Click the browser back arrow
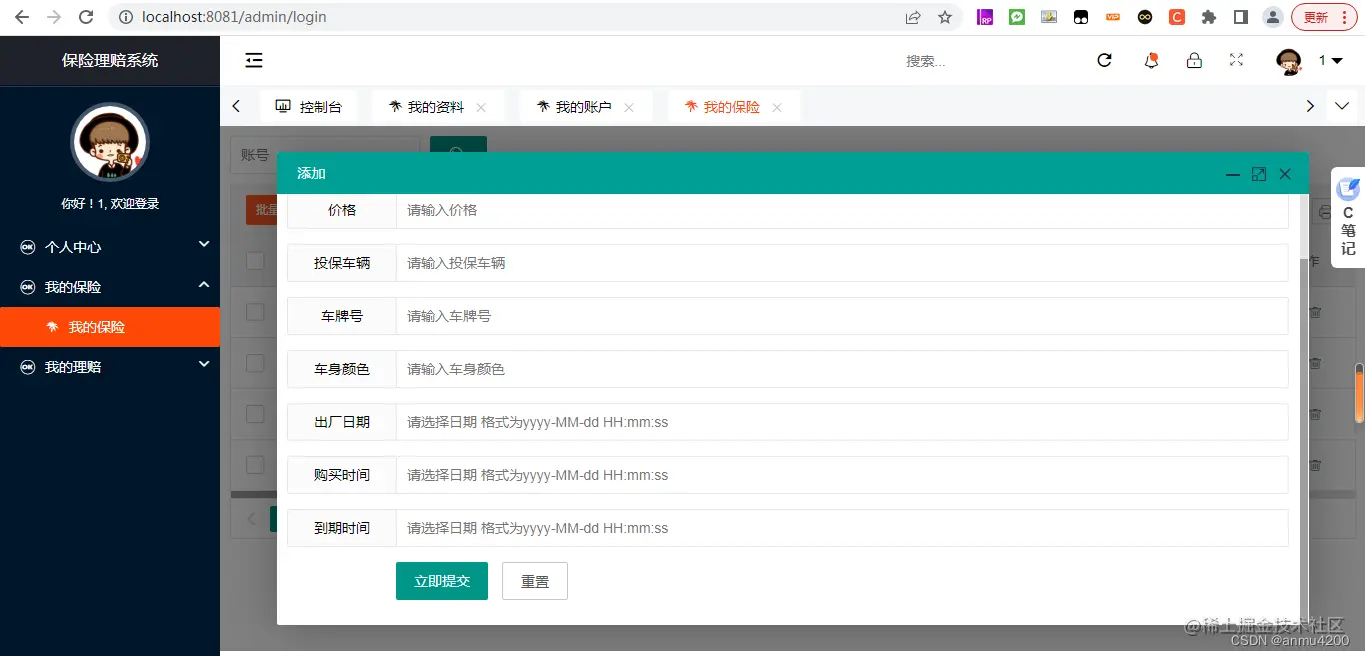The width and height of the screenshot is (1365, 656). pyautogui.click(x=21, y=17)
